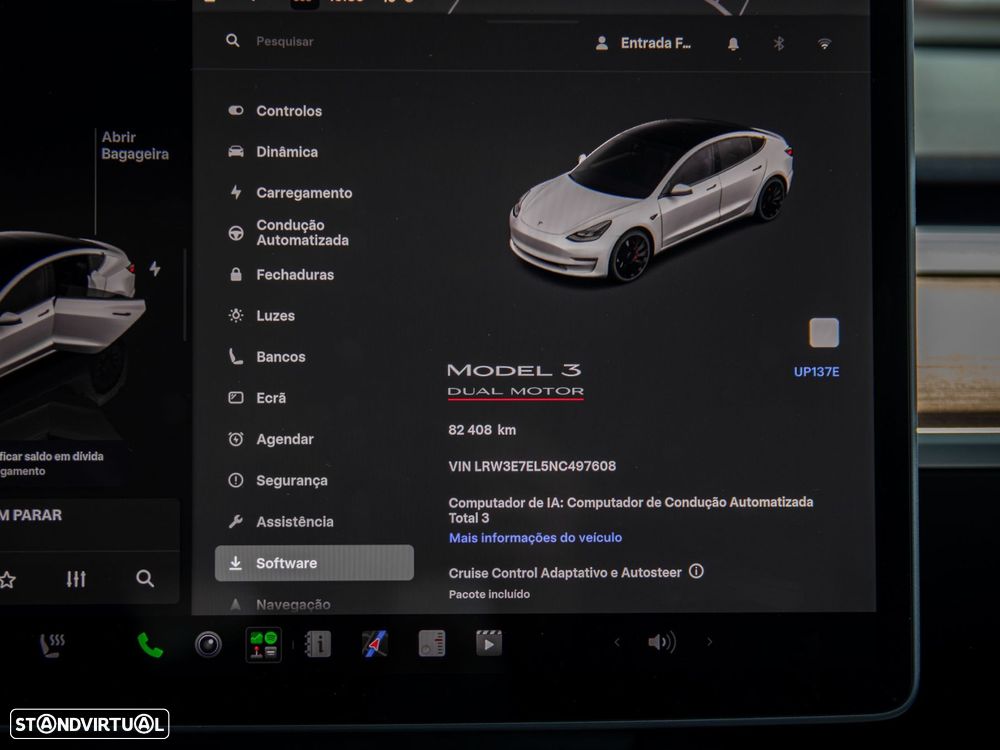Image resolution: width=1000 pixels, height=750 pixels.
Task: Tap the media favorites star icon
Action: tap(7, 580)
